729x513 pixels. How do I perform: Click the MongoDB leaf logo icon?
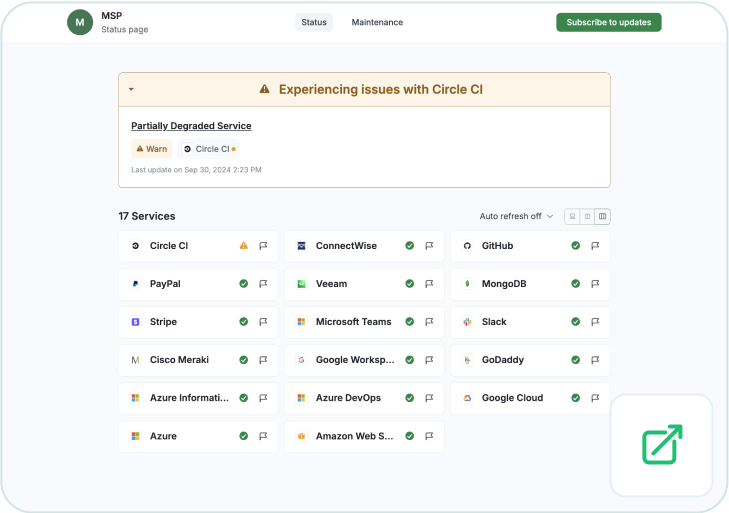[467, 284]
